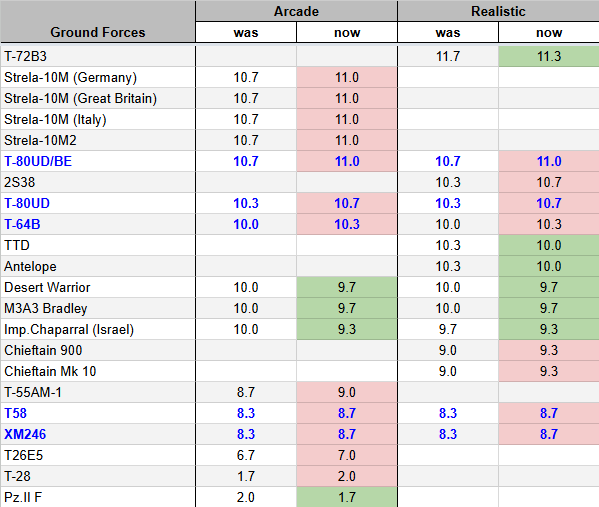Select the Strela-10M (Germany) cell
The image size is (599, 507).
[x=98, y=78]
